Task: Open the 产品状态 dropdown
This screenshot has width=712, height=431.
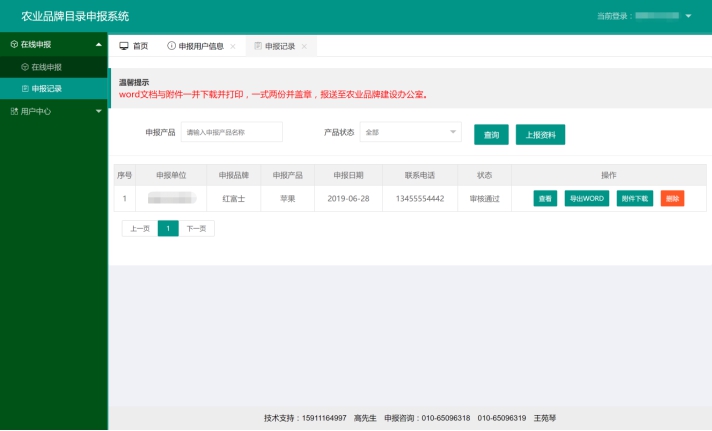Action: coord(410,132)
